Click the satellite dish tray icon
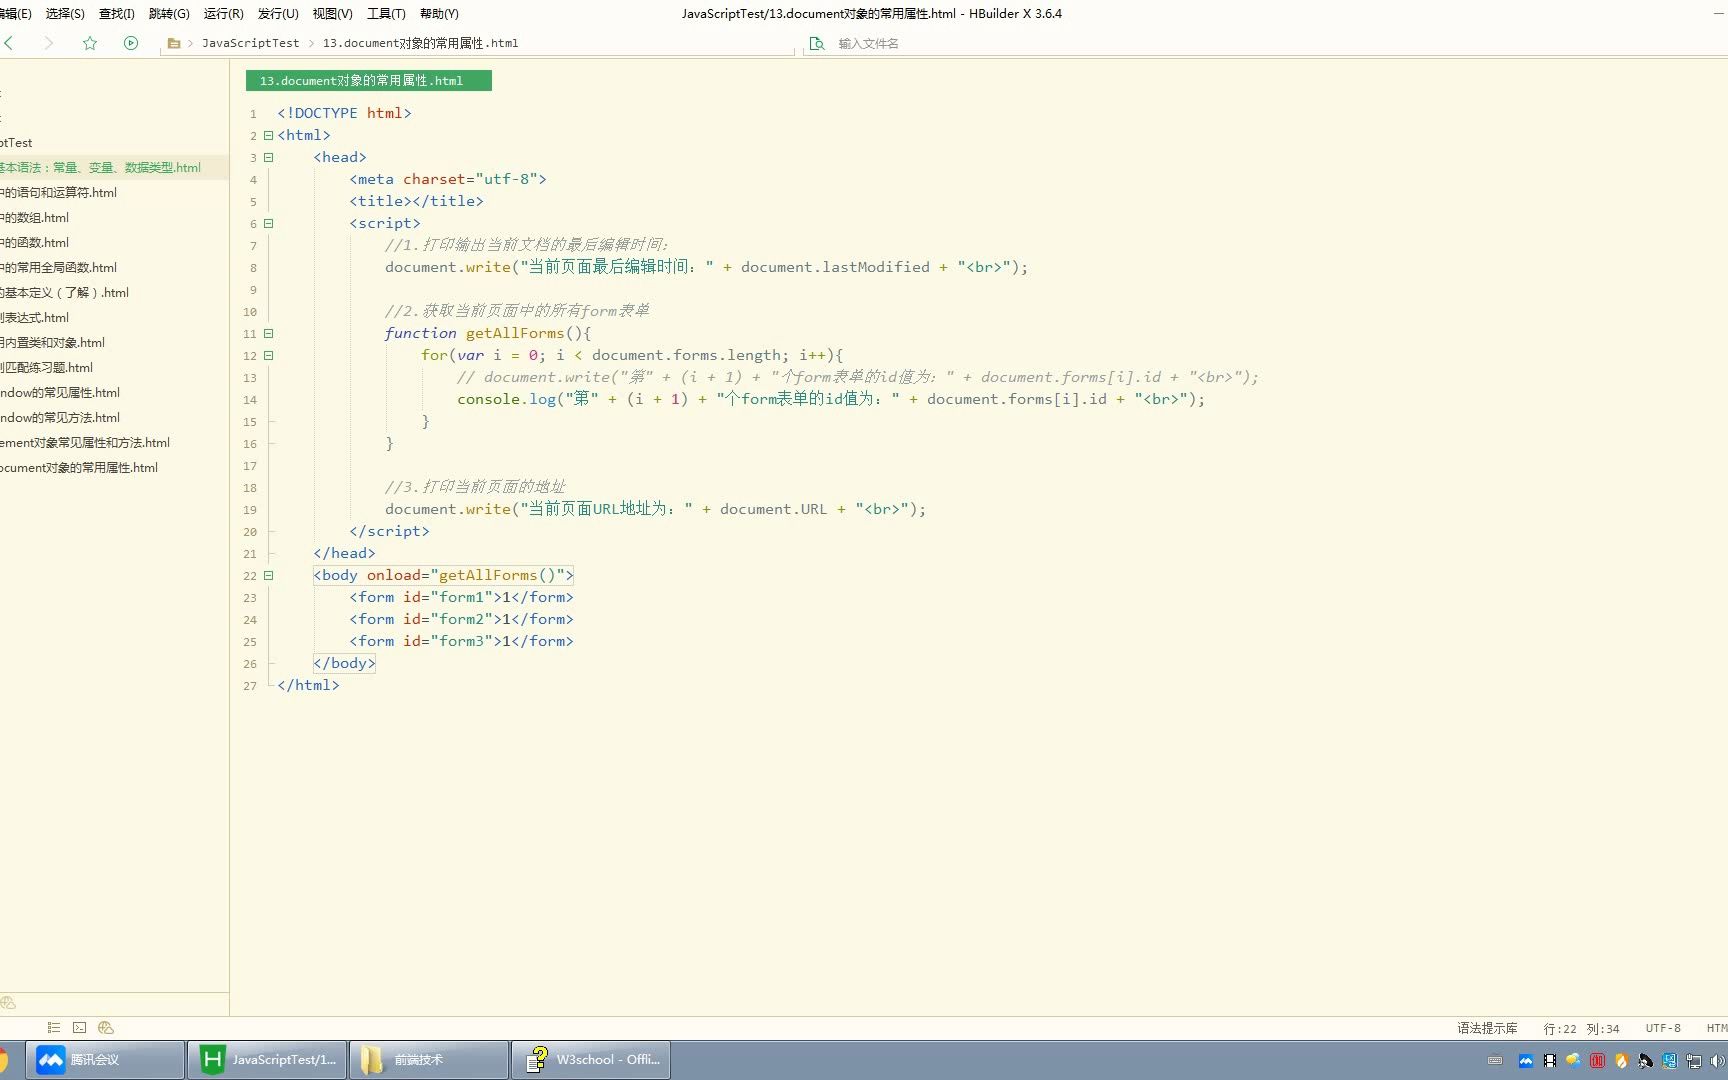The height and width of the screenshot is (1080, 1728). [1646, 1061]
